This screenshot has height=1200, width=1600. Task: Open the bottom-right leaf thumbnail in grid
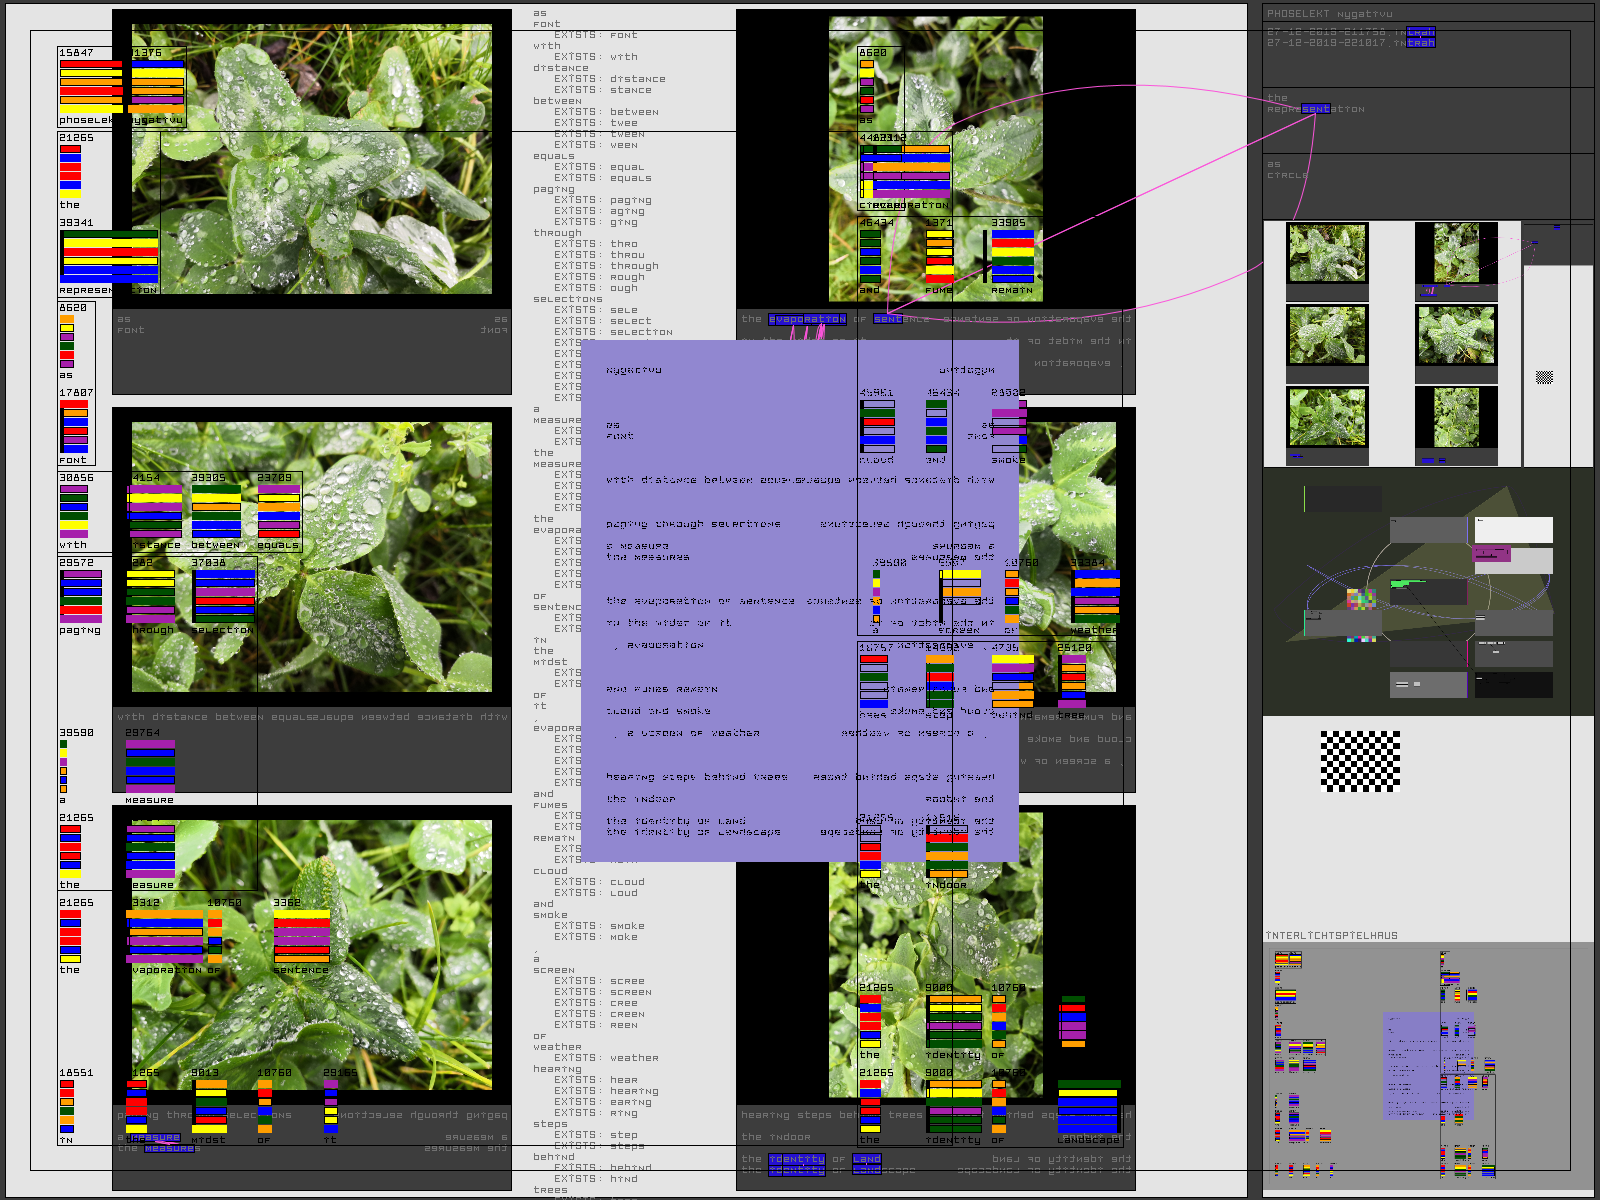(1456, 417)
